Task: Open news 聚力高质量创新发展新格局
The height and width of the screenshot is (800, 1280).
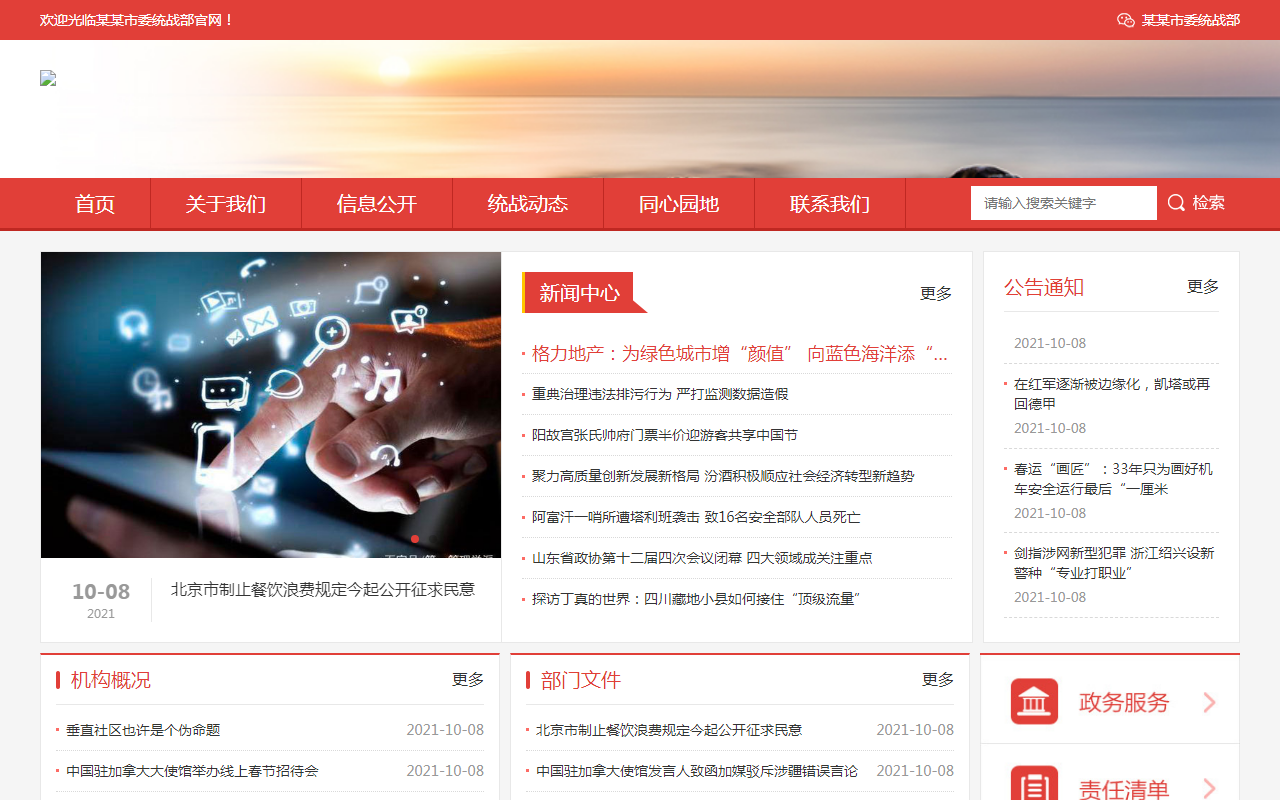Action: (x=723, y=476)
